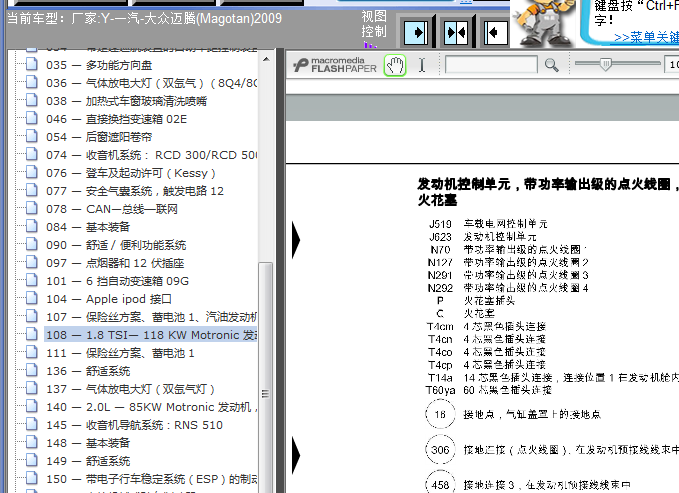Click the document icon beside 035
Screen dimensions: 679x493
coord(32,64)
